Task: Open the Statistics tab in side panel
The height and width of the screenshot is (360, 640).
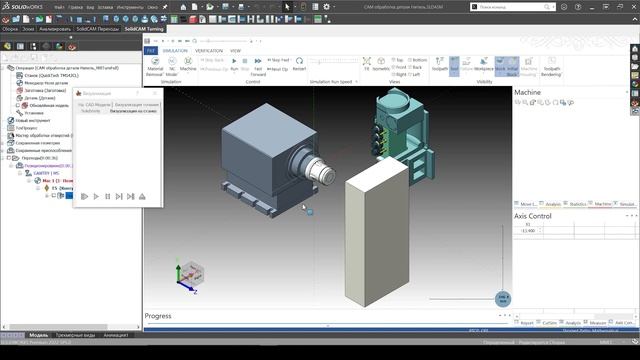Action: 575,204
